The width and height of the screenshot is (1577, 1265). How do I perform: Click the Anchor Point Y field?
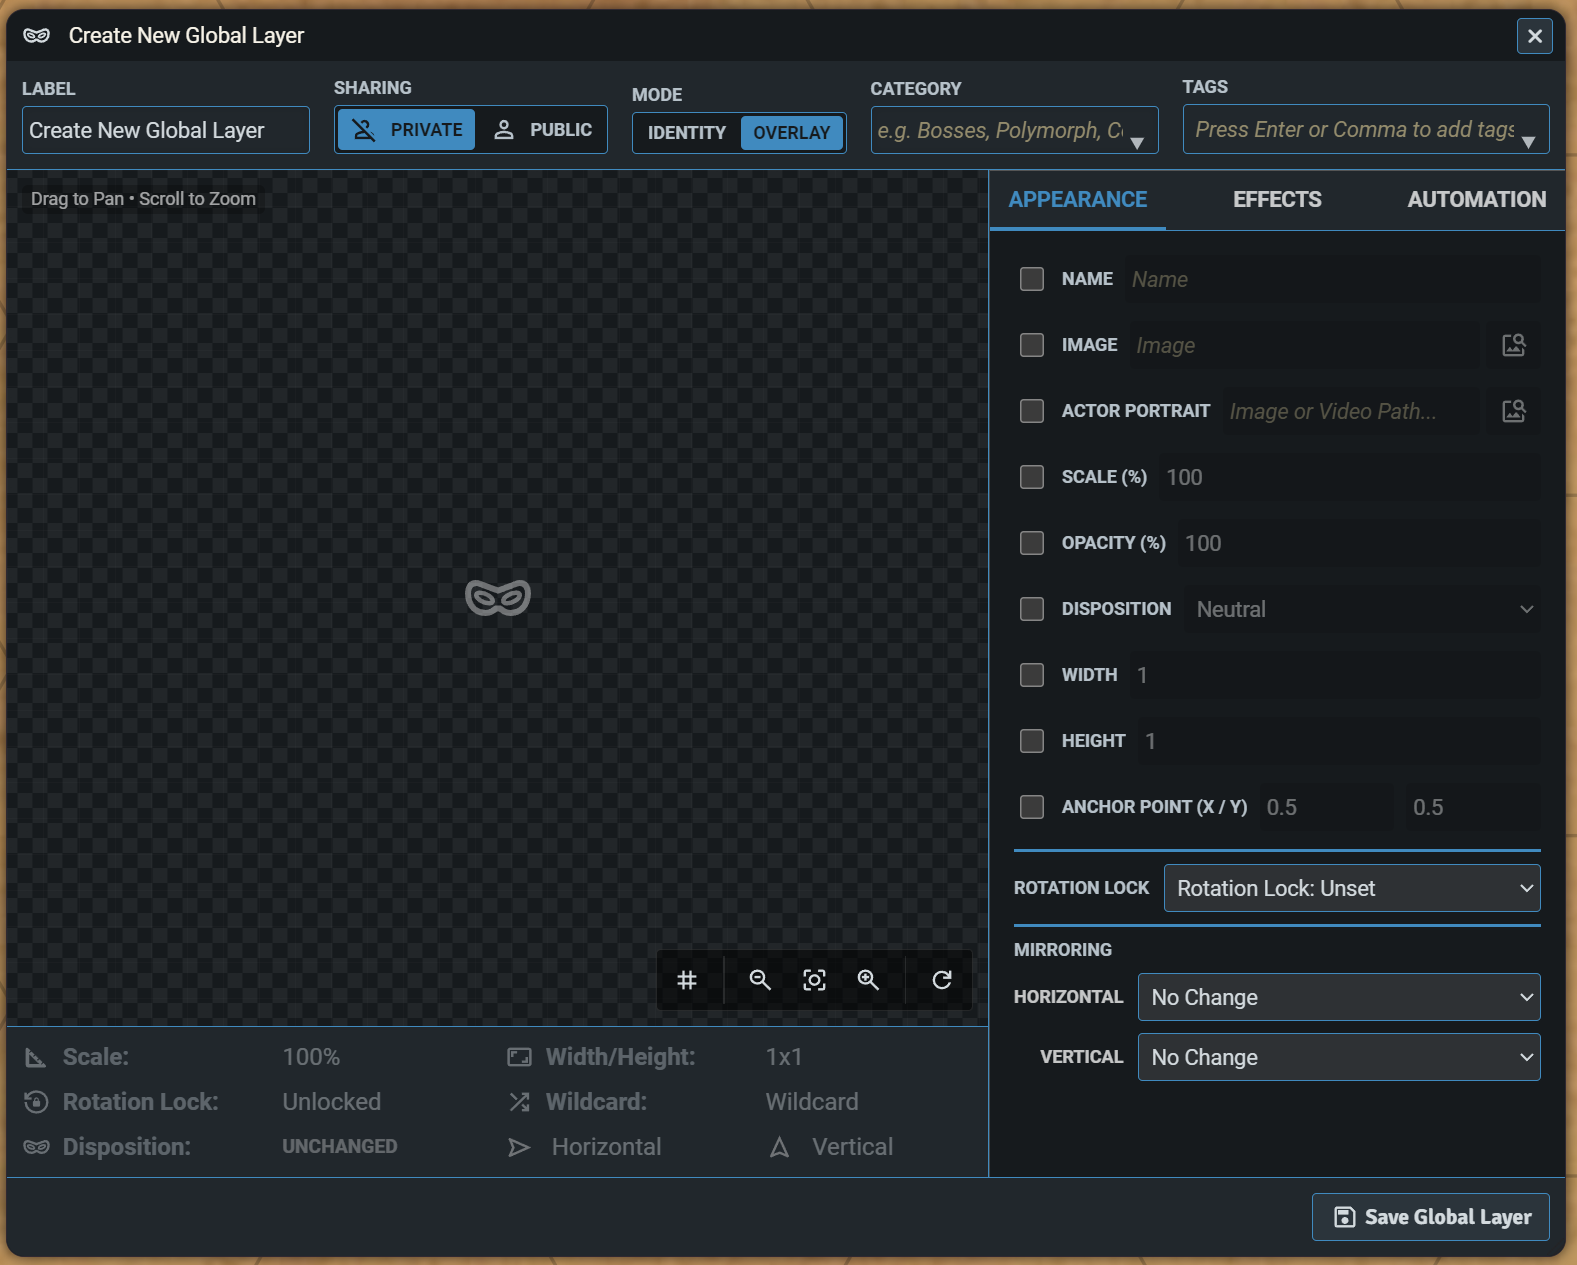click(1472, 807)
